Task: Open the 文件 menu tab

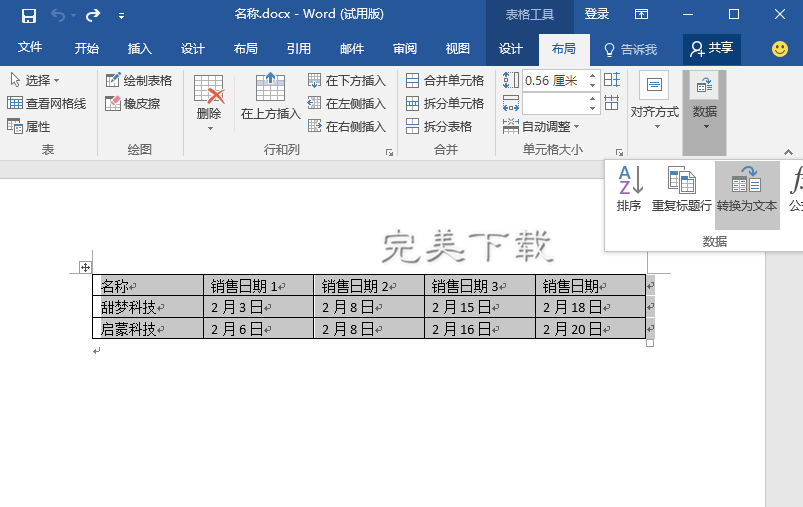Action: pos(30,48)
